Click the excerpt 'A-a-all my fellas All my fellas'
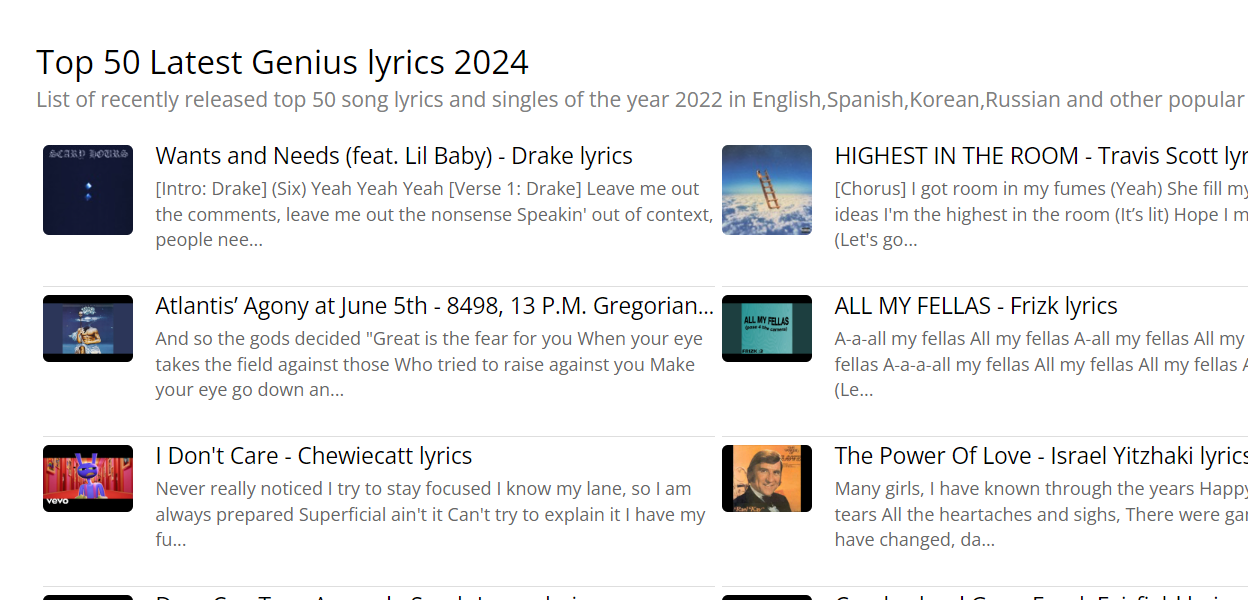The width and height of the screenshot is (1248, 600). (1041, 364)
